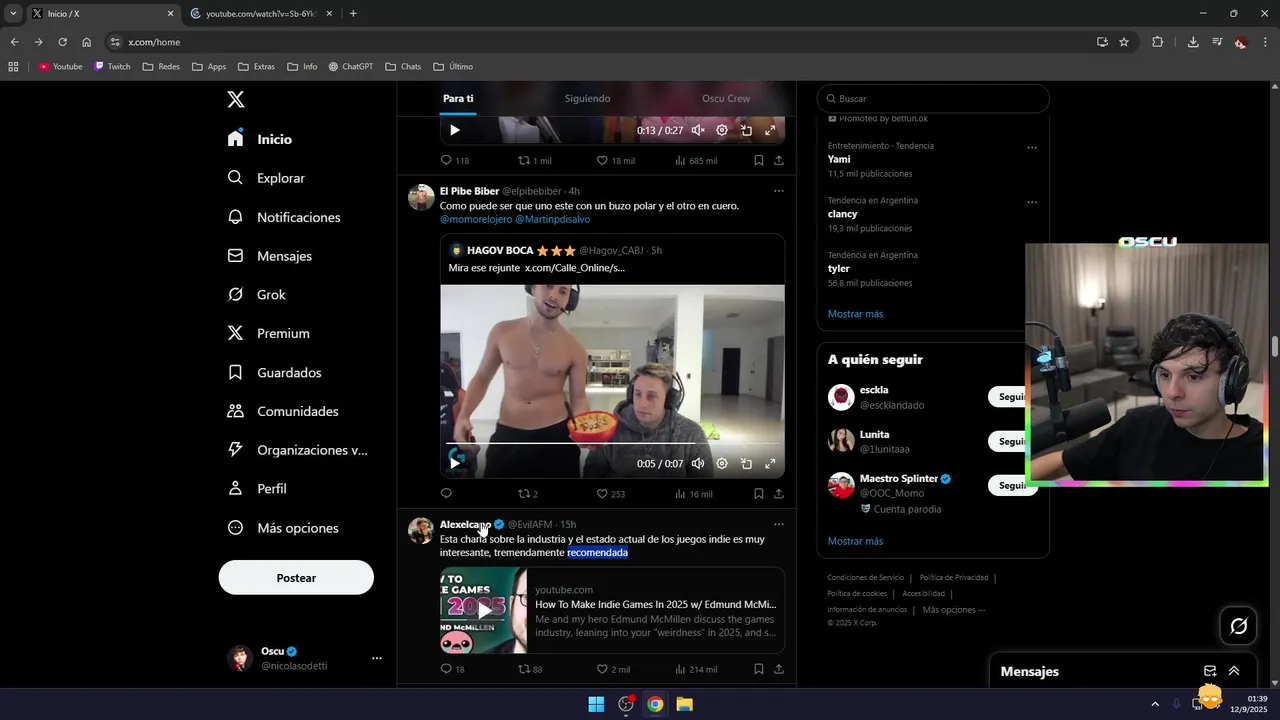Open the Redes bookmarks folder

(161, 67)
